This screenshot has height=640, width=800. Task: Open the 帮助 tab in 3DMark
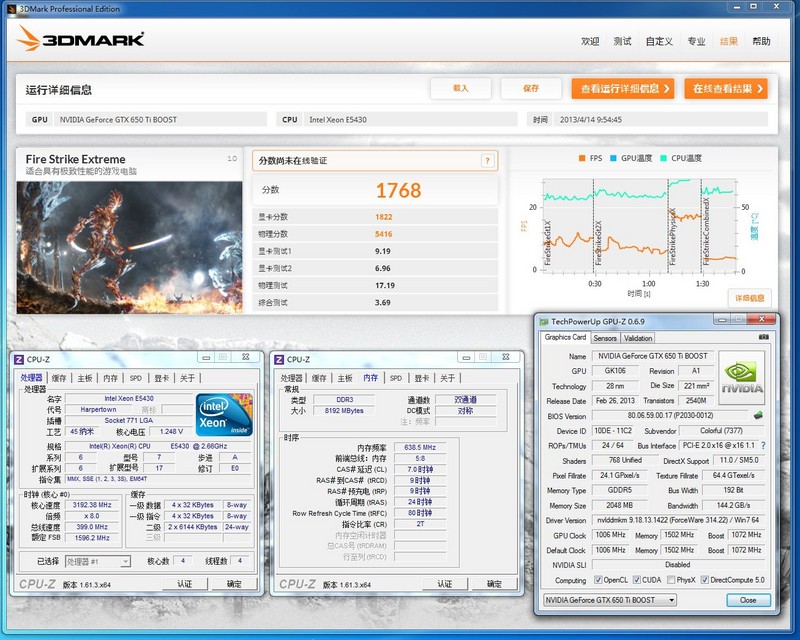(x=761, y=41)
